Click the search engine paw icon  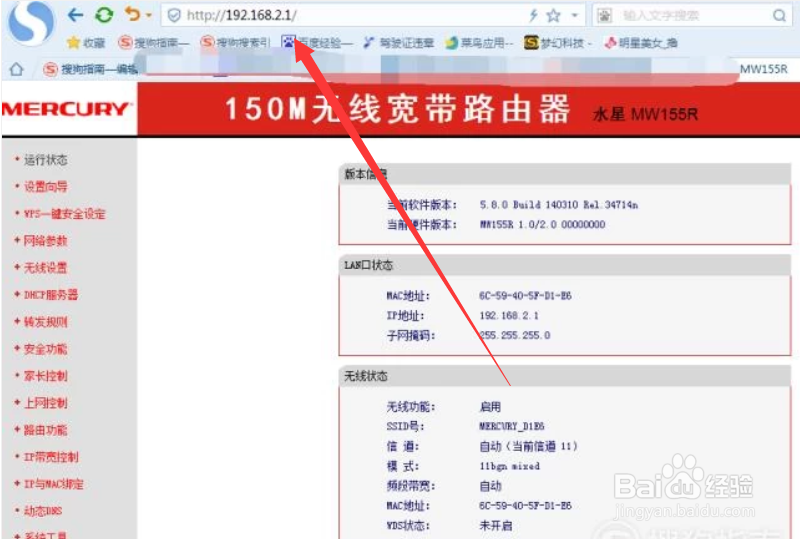[605, 15]
